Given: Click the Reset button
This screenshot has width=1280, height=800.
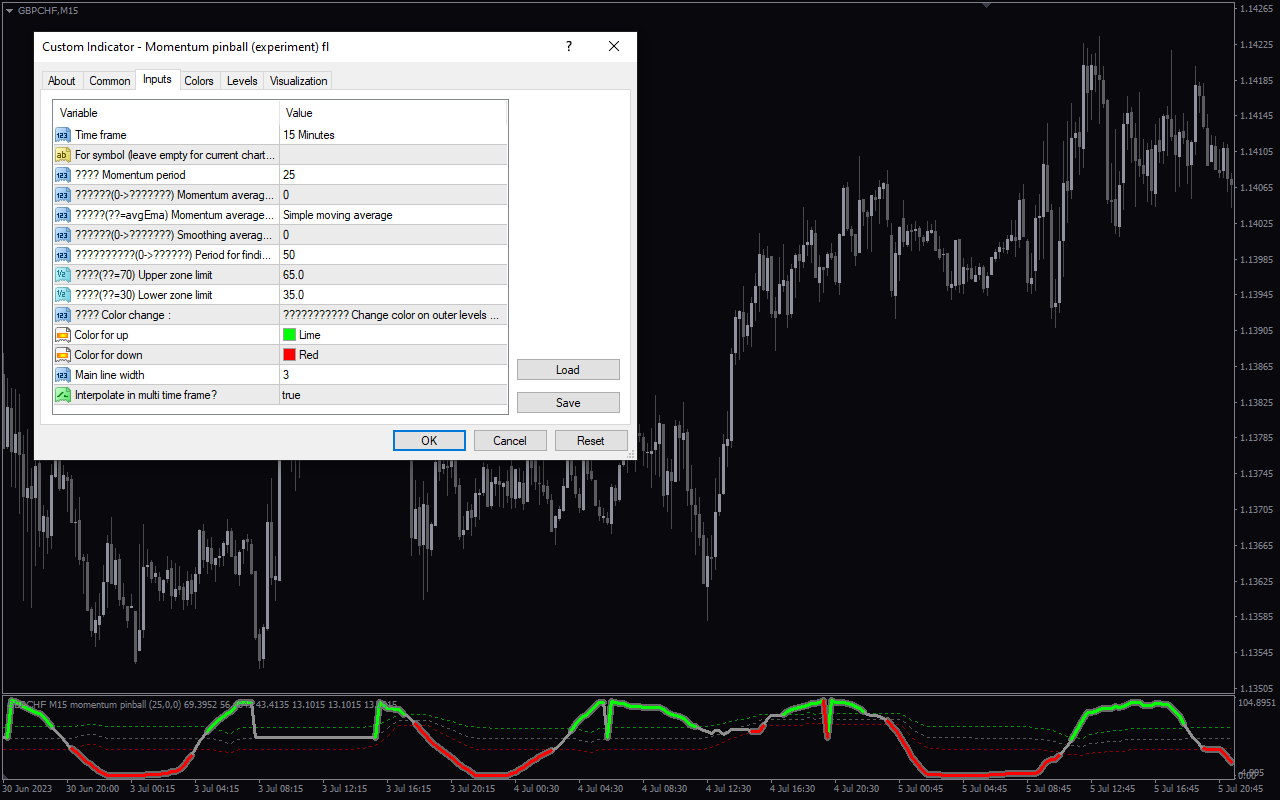Looking at the screenshot, I should (591, 440).
